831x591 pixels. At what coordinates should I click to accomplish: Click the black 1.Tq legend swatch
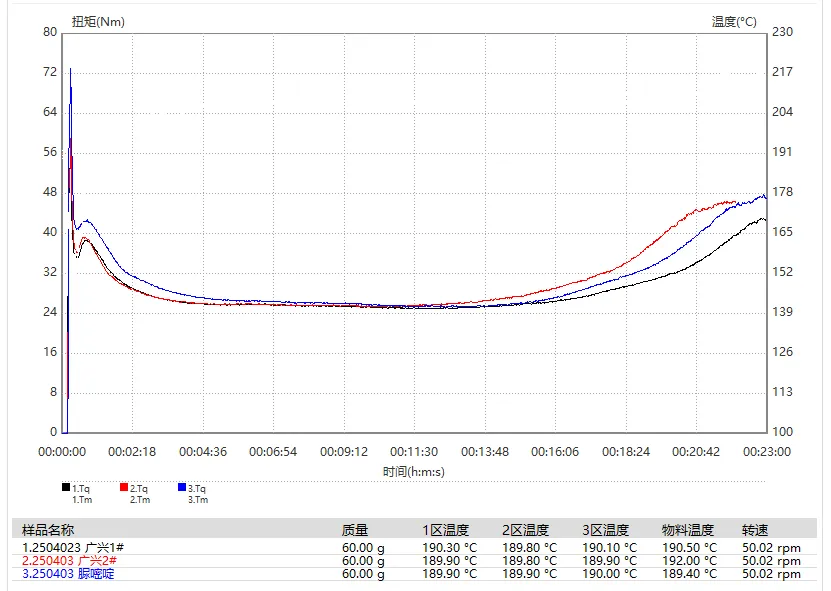pos(65,488)
